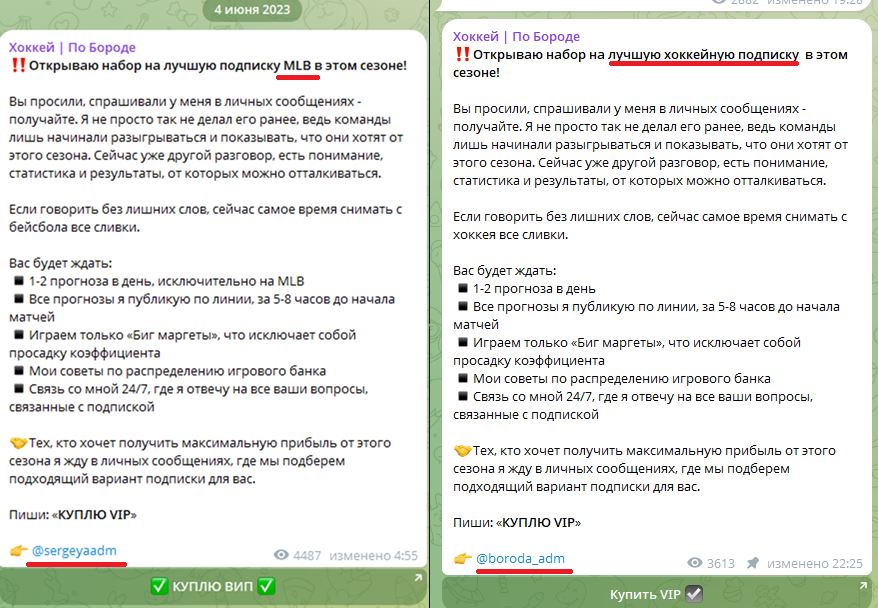Screen dimensions: 878x608
Task: Click "Пиши: «КУПЛЮ VIP»" in the MLB post
Action: [x=73, y=515]
